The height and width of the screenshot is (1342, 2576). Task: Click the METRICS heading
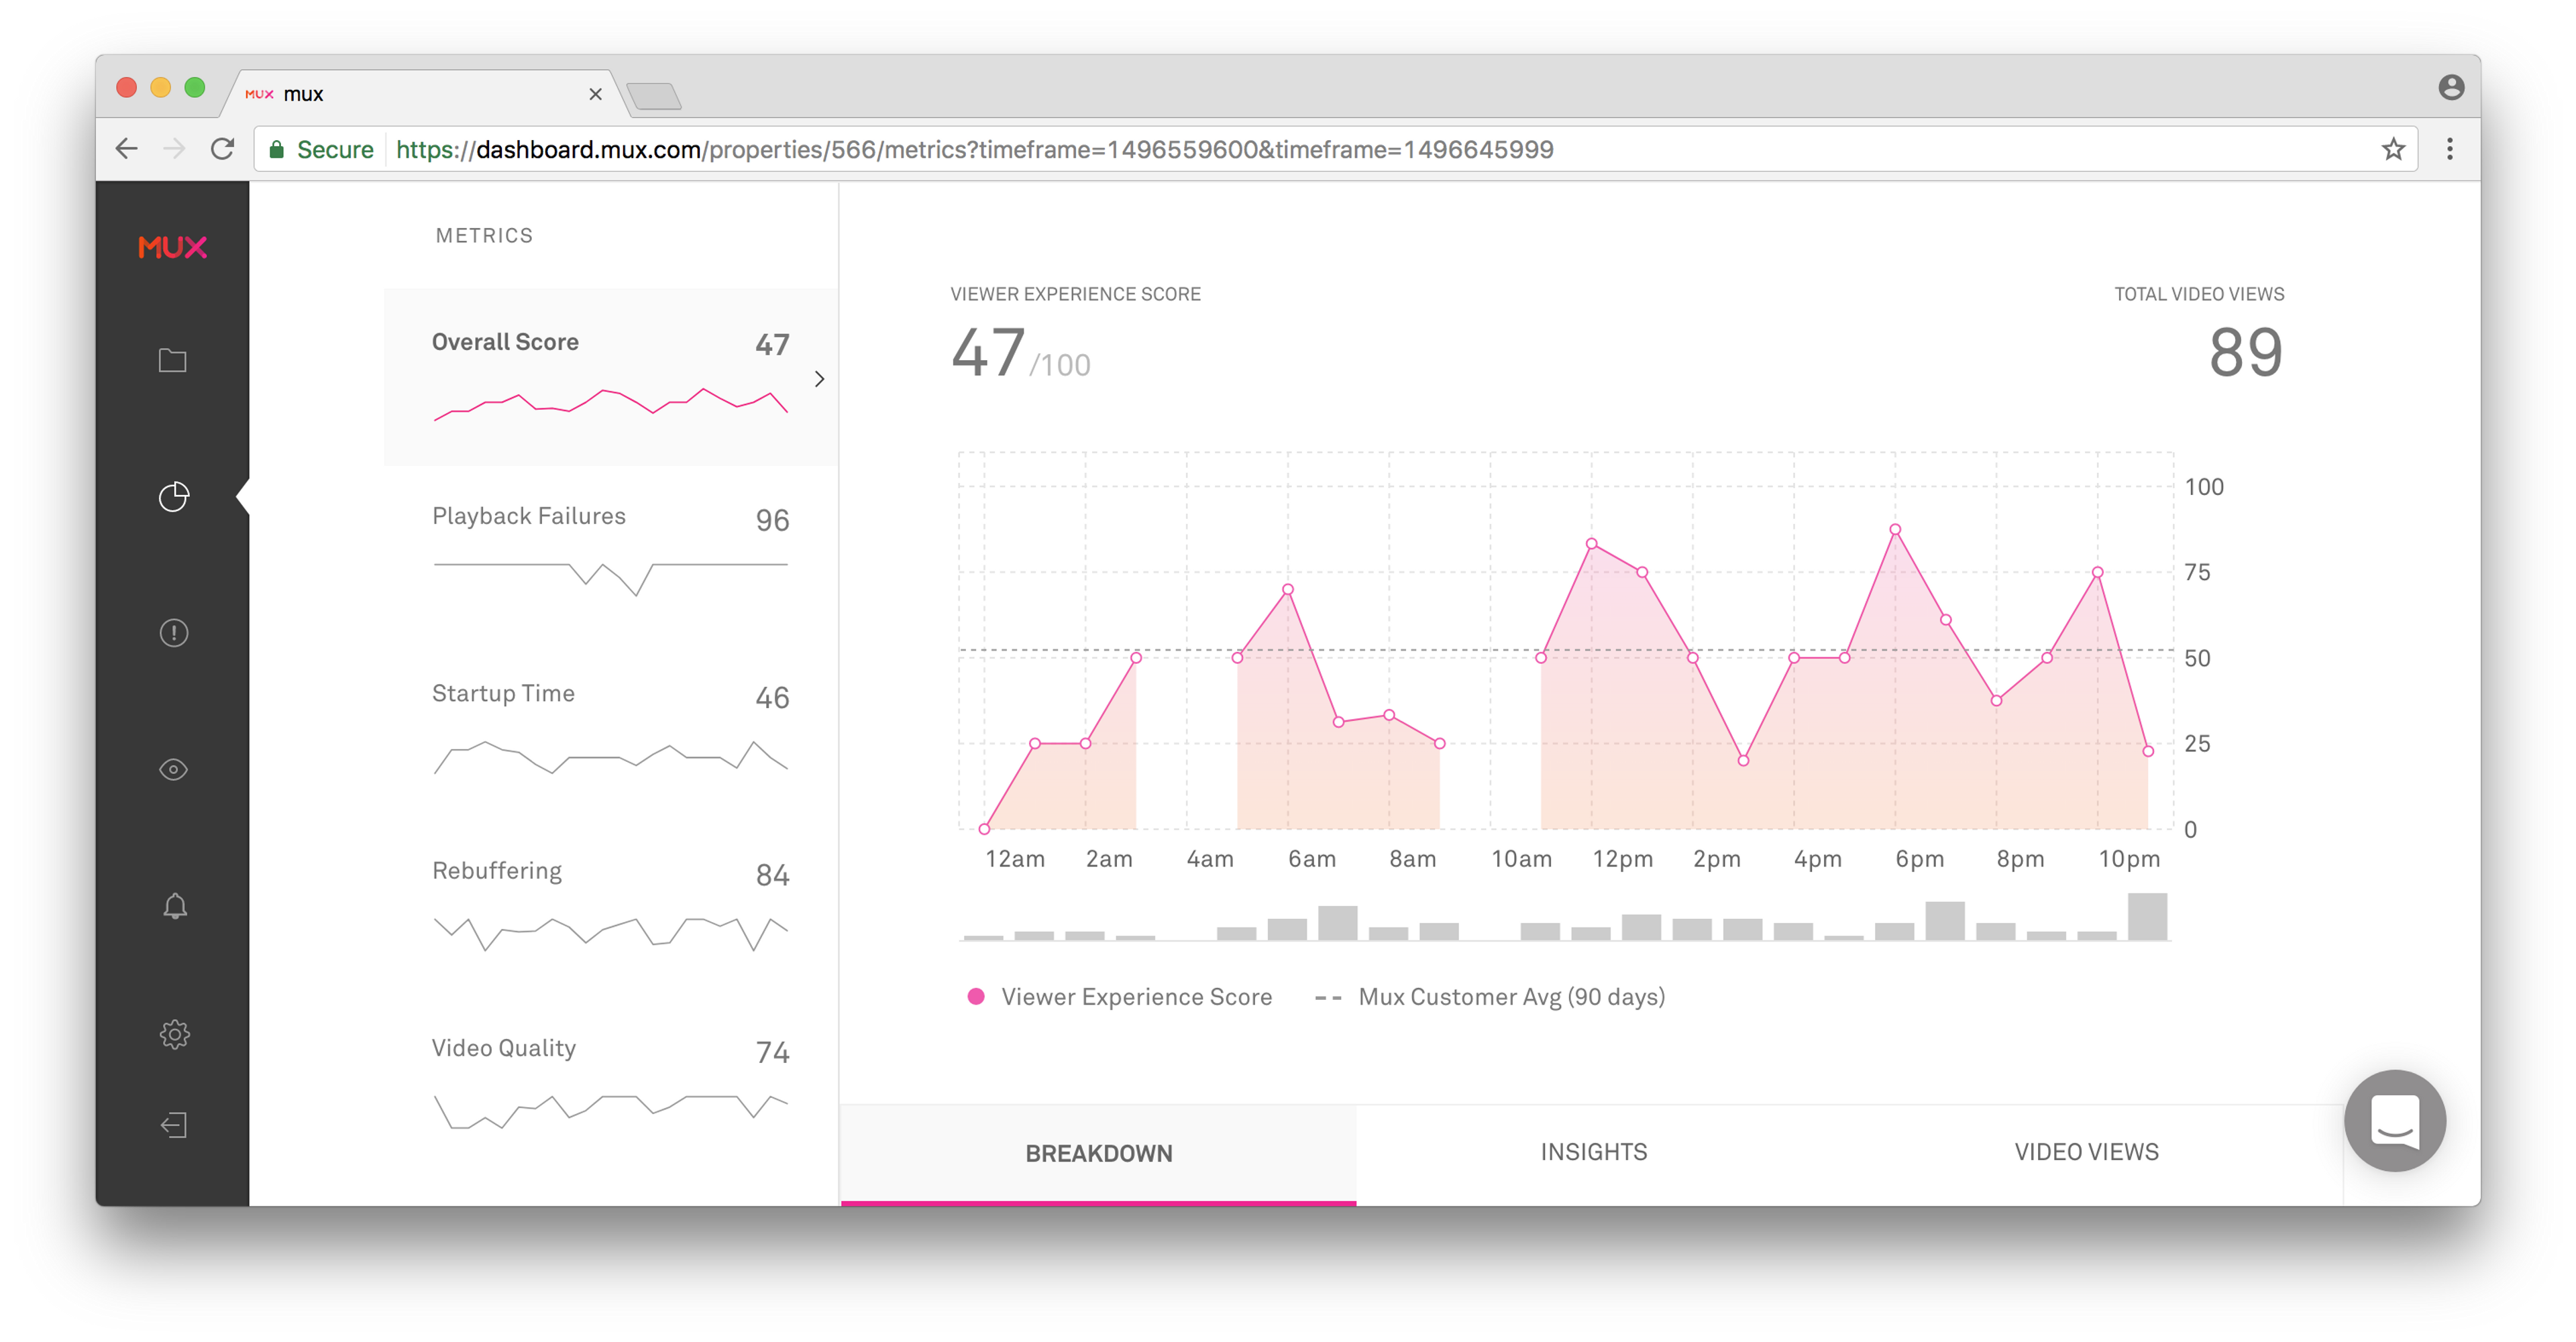coord(484,235)
